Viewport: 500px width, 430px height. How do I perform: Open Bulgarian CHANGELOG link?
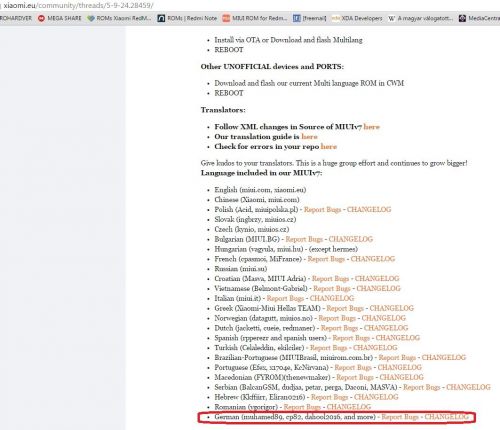351,239
